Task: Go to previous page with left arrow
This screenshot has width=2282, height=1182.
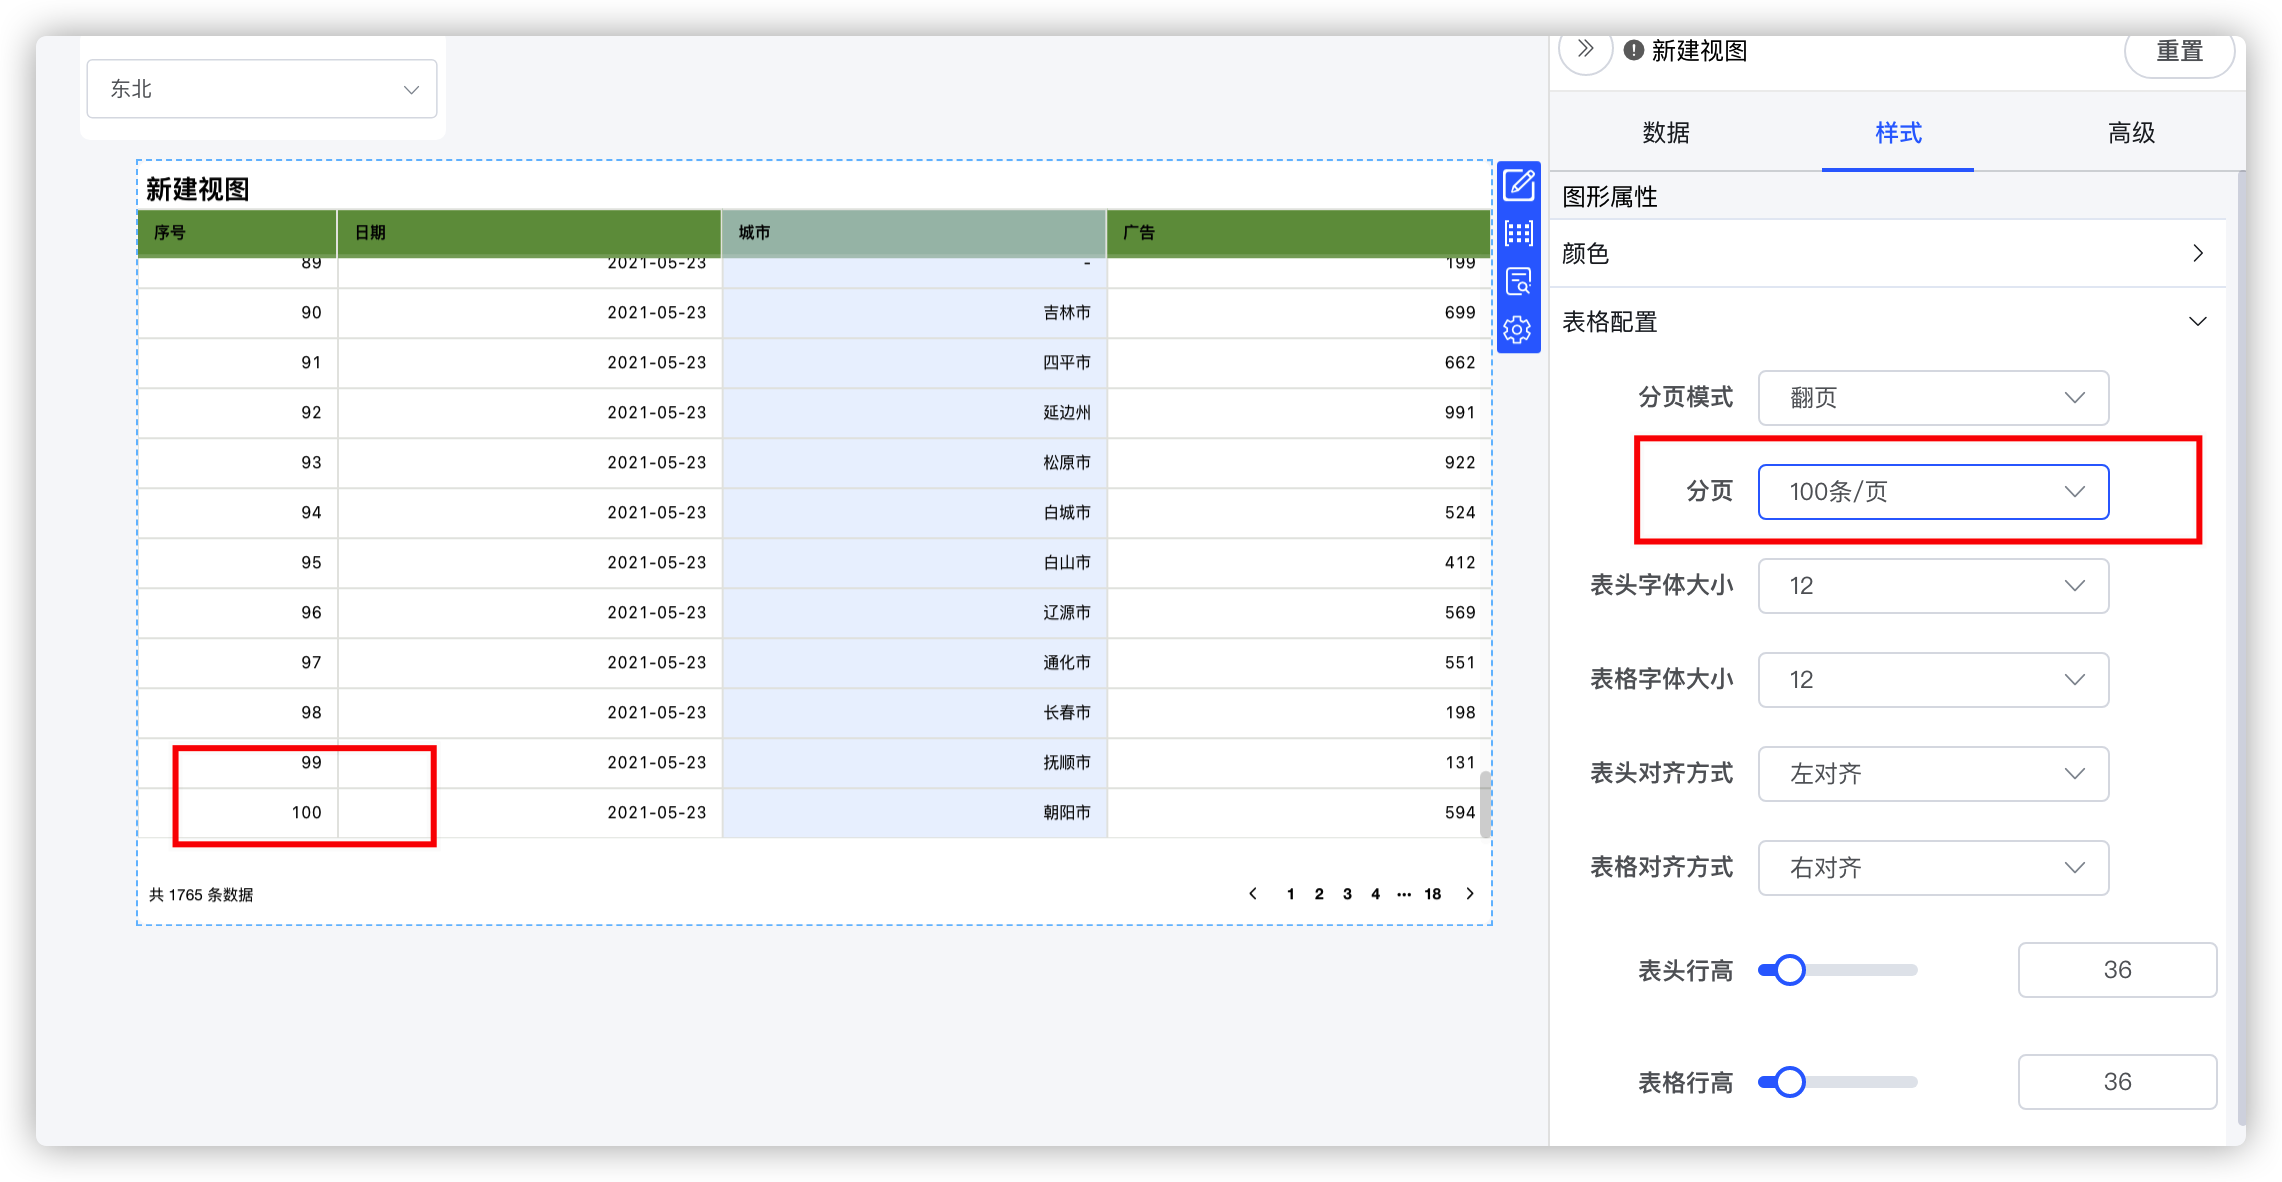Action: [x=1253, y=893]
